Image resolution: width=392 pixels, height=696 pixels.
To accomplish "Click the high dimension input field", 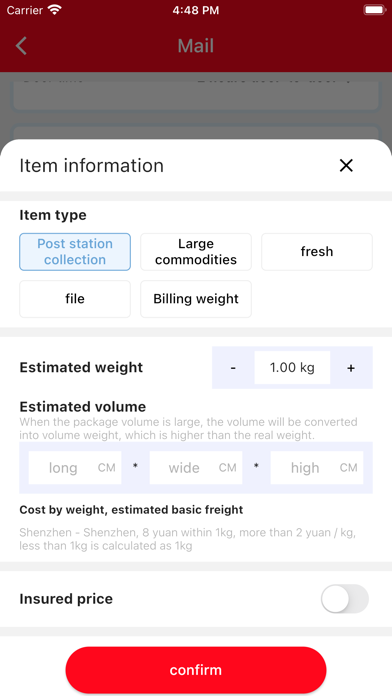I will click(x=317, y=468).
